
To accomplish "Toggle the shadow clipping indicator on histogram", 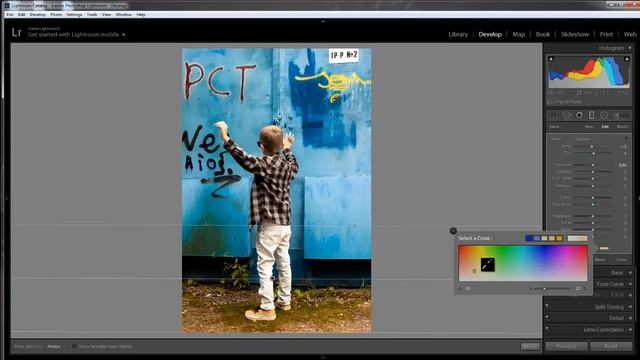I will (551, 60).
